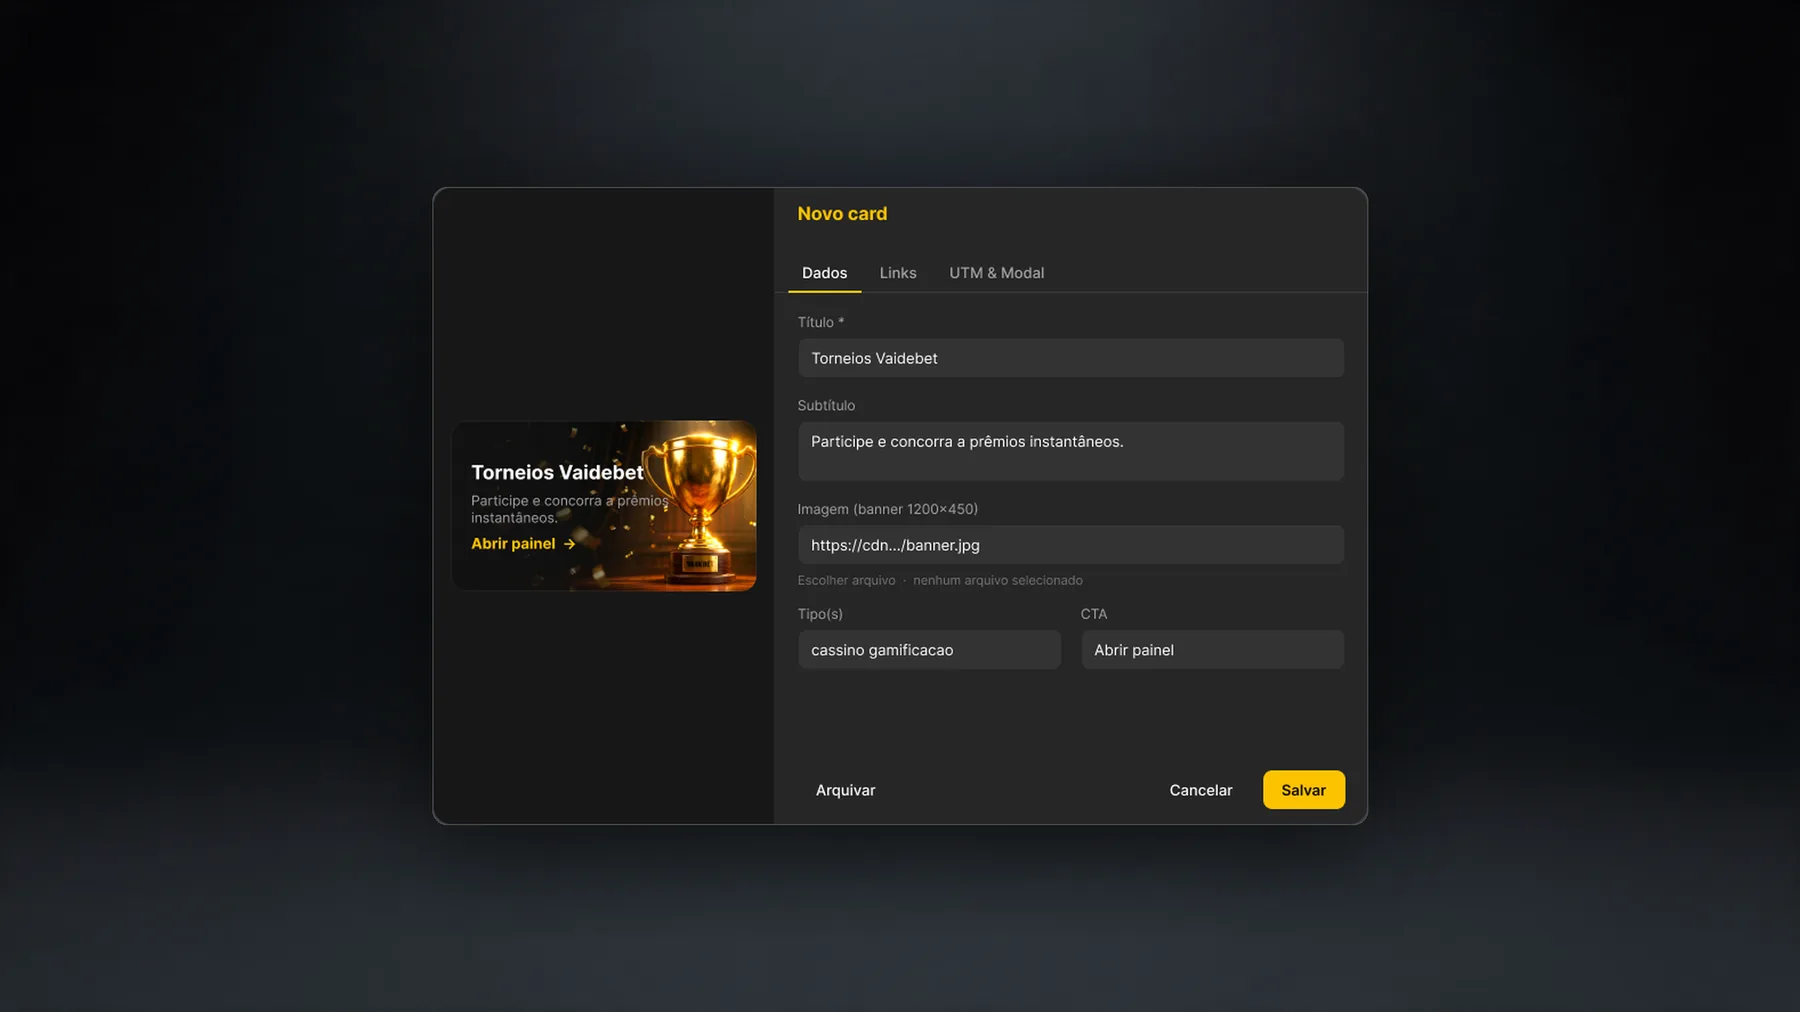This screenshot has width=1800, height=1012.
Task: Click the Torneios Vaidebet preview card title
Action: (x=557, y=472)
